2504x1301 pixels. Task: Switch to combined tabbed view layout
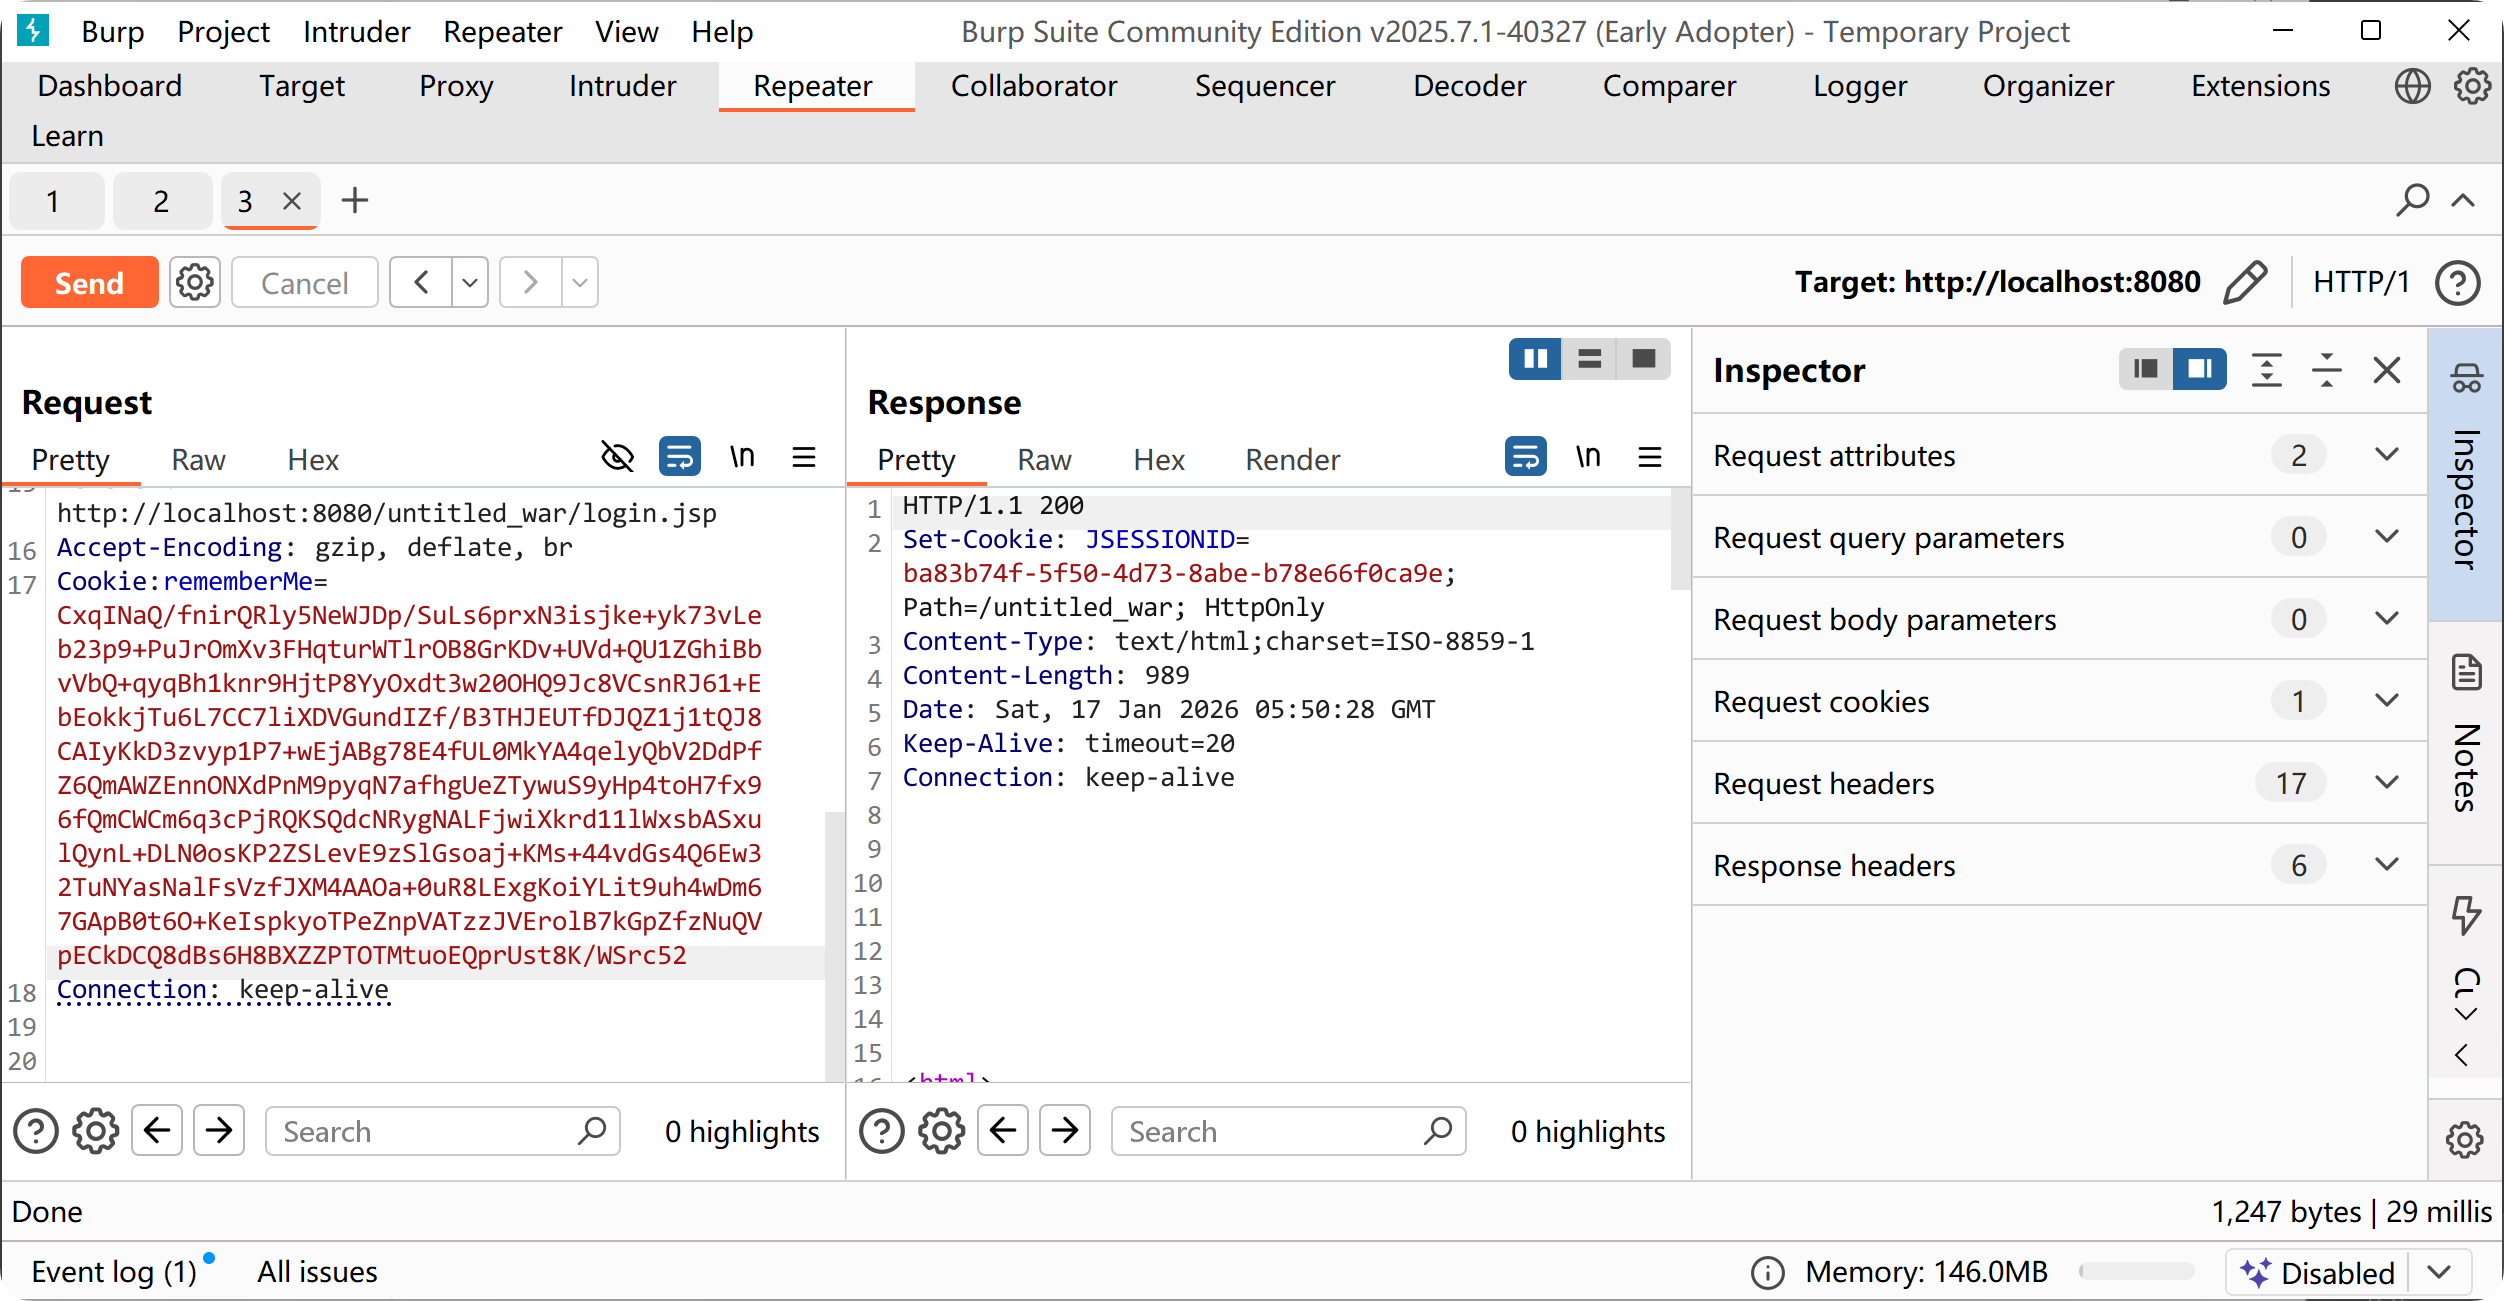pyautogui.click(x=1644, y=358)
